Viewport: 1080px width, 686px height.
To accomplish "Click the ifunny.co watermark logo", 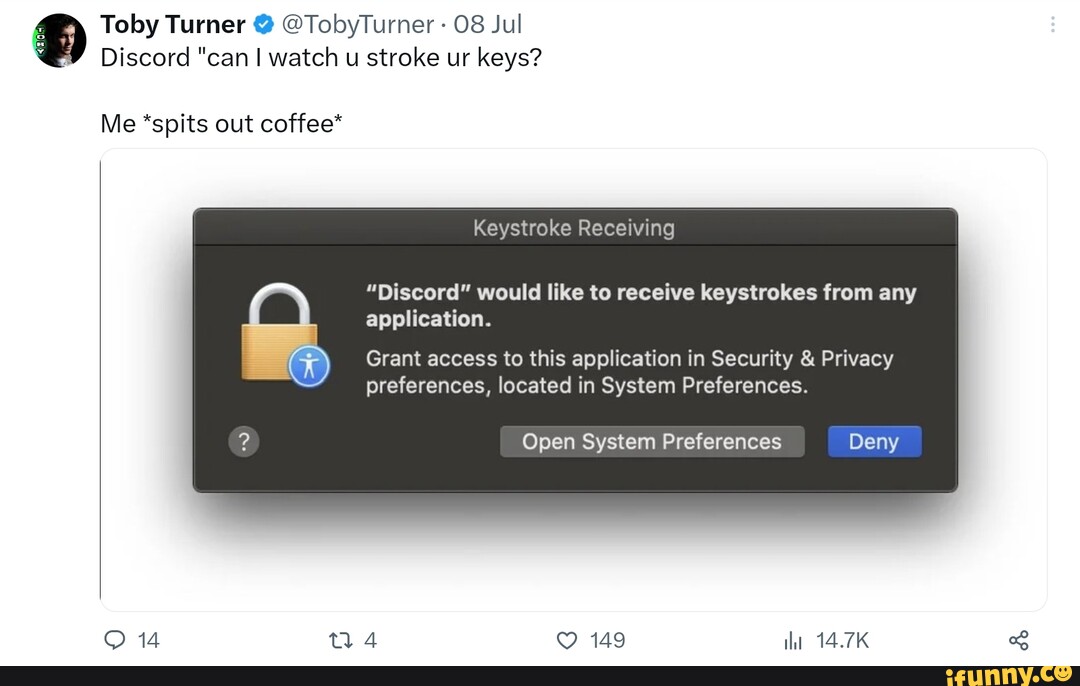I will click(x=1008, y=674).
